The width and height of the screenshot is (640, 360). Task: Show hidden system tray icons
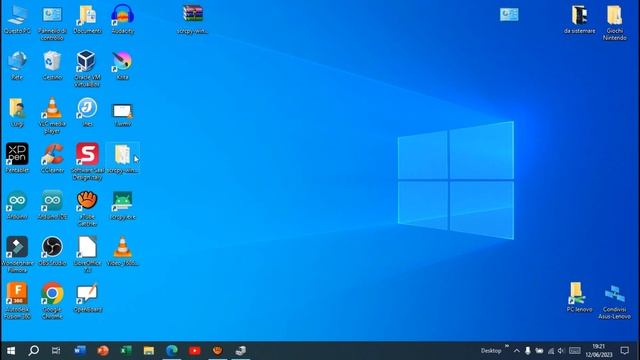(x=517, y=351)
